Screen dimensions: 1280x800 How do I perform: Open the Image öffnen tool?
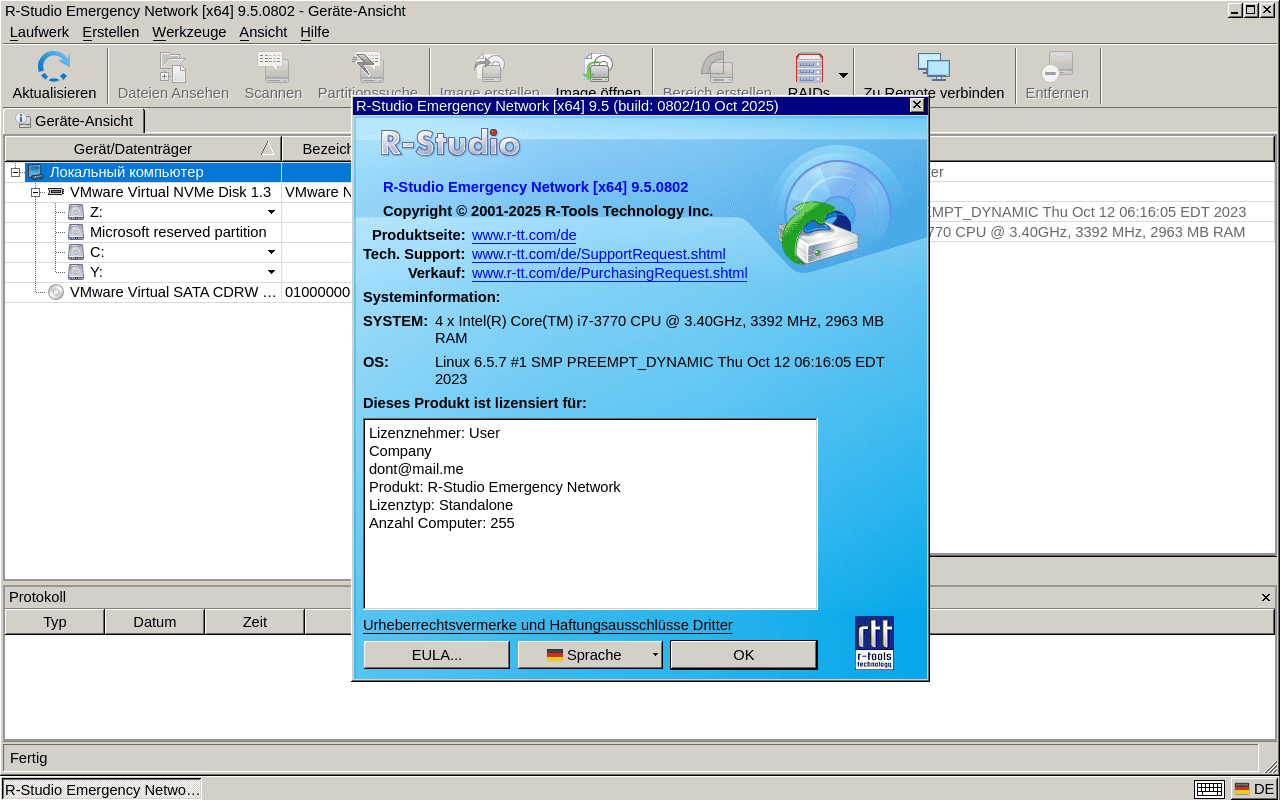pos(597,68)
